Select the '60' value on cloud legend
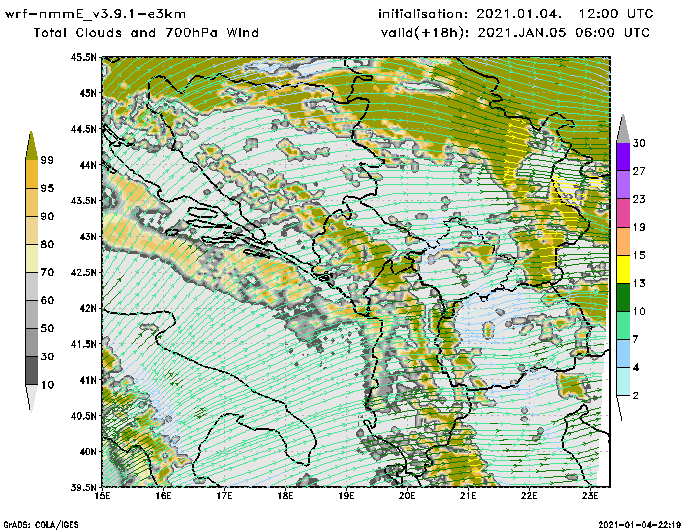The height and width of the screenshot is (530, 700). [47, 300]
